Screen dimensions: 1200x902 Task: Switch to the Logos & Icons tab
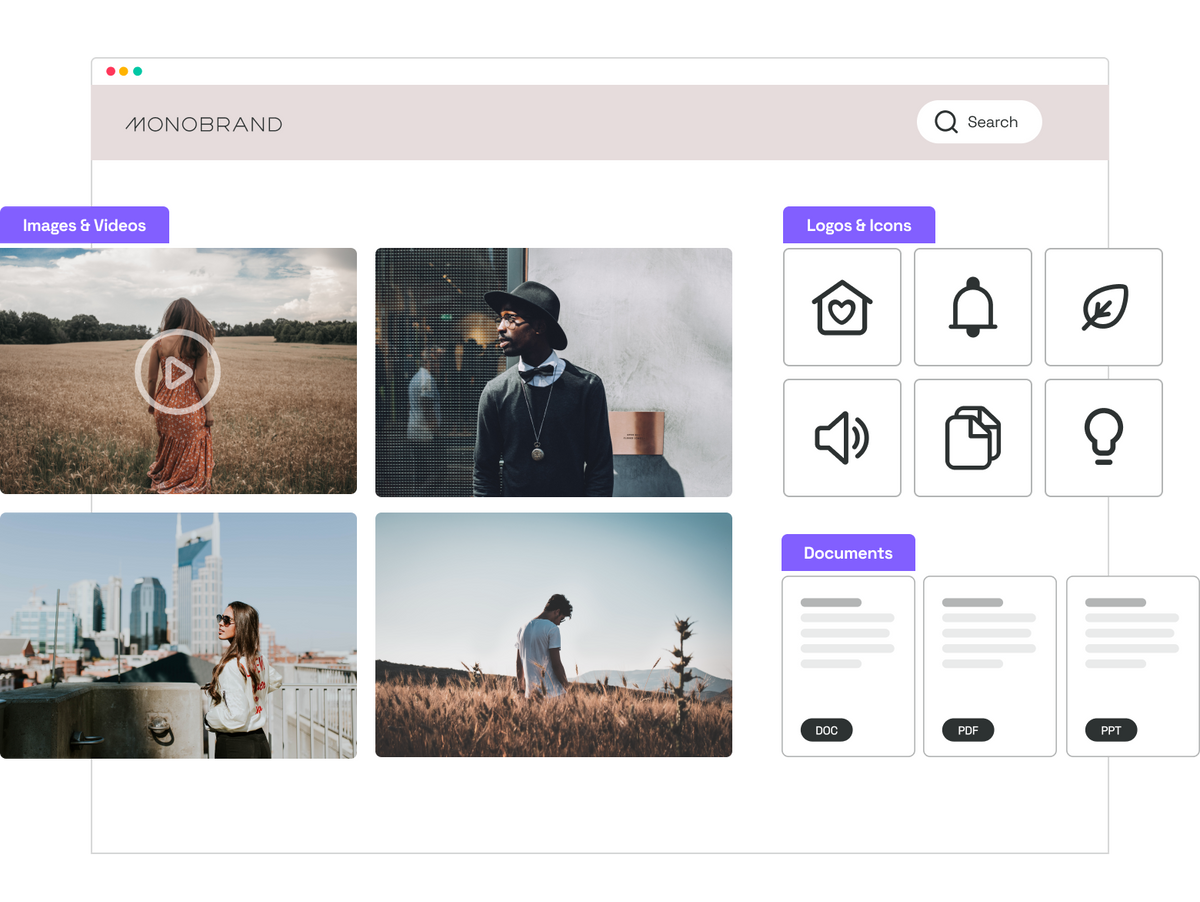pos(858,225)
